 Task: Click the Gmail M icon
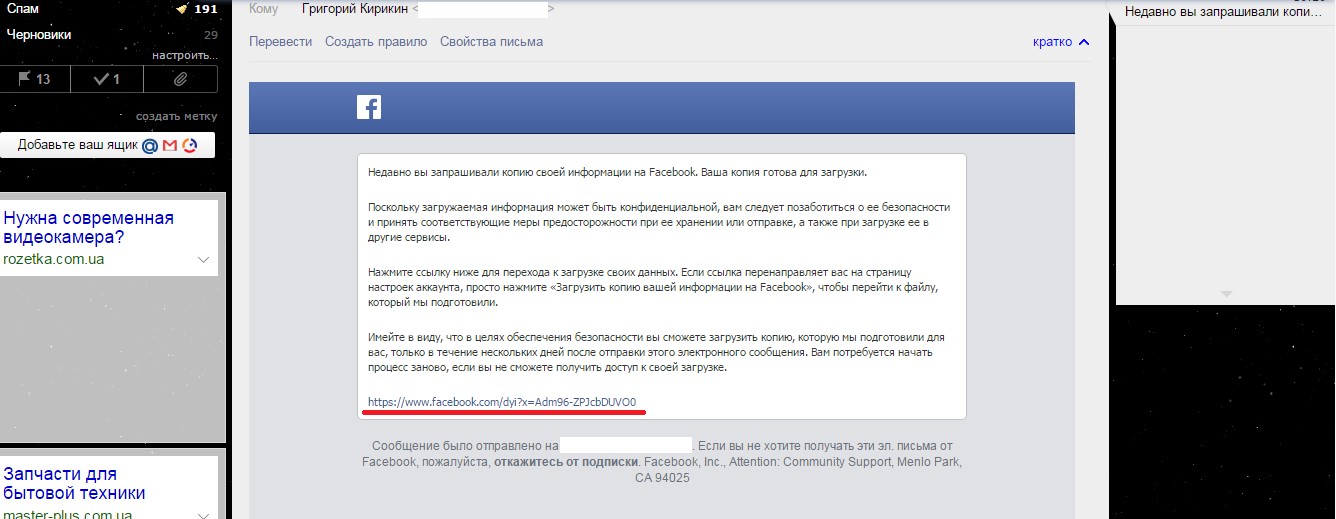tap(170, 146)
